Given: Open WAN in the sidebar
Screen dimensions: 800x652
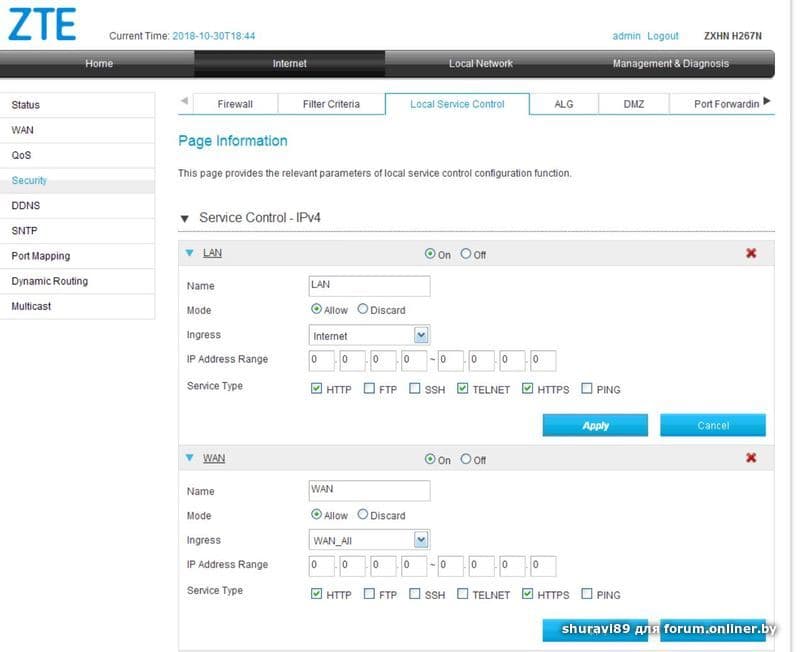Looking at the screenshot, I should coord(78,130).
